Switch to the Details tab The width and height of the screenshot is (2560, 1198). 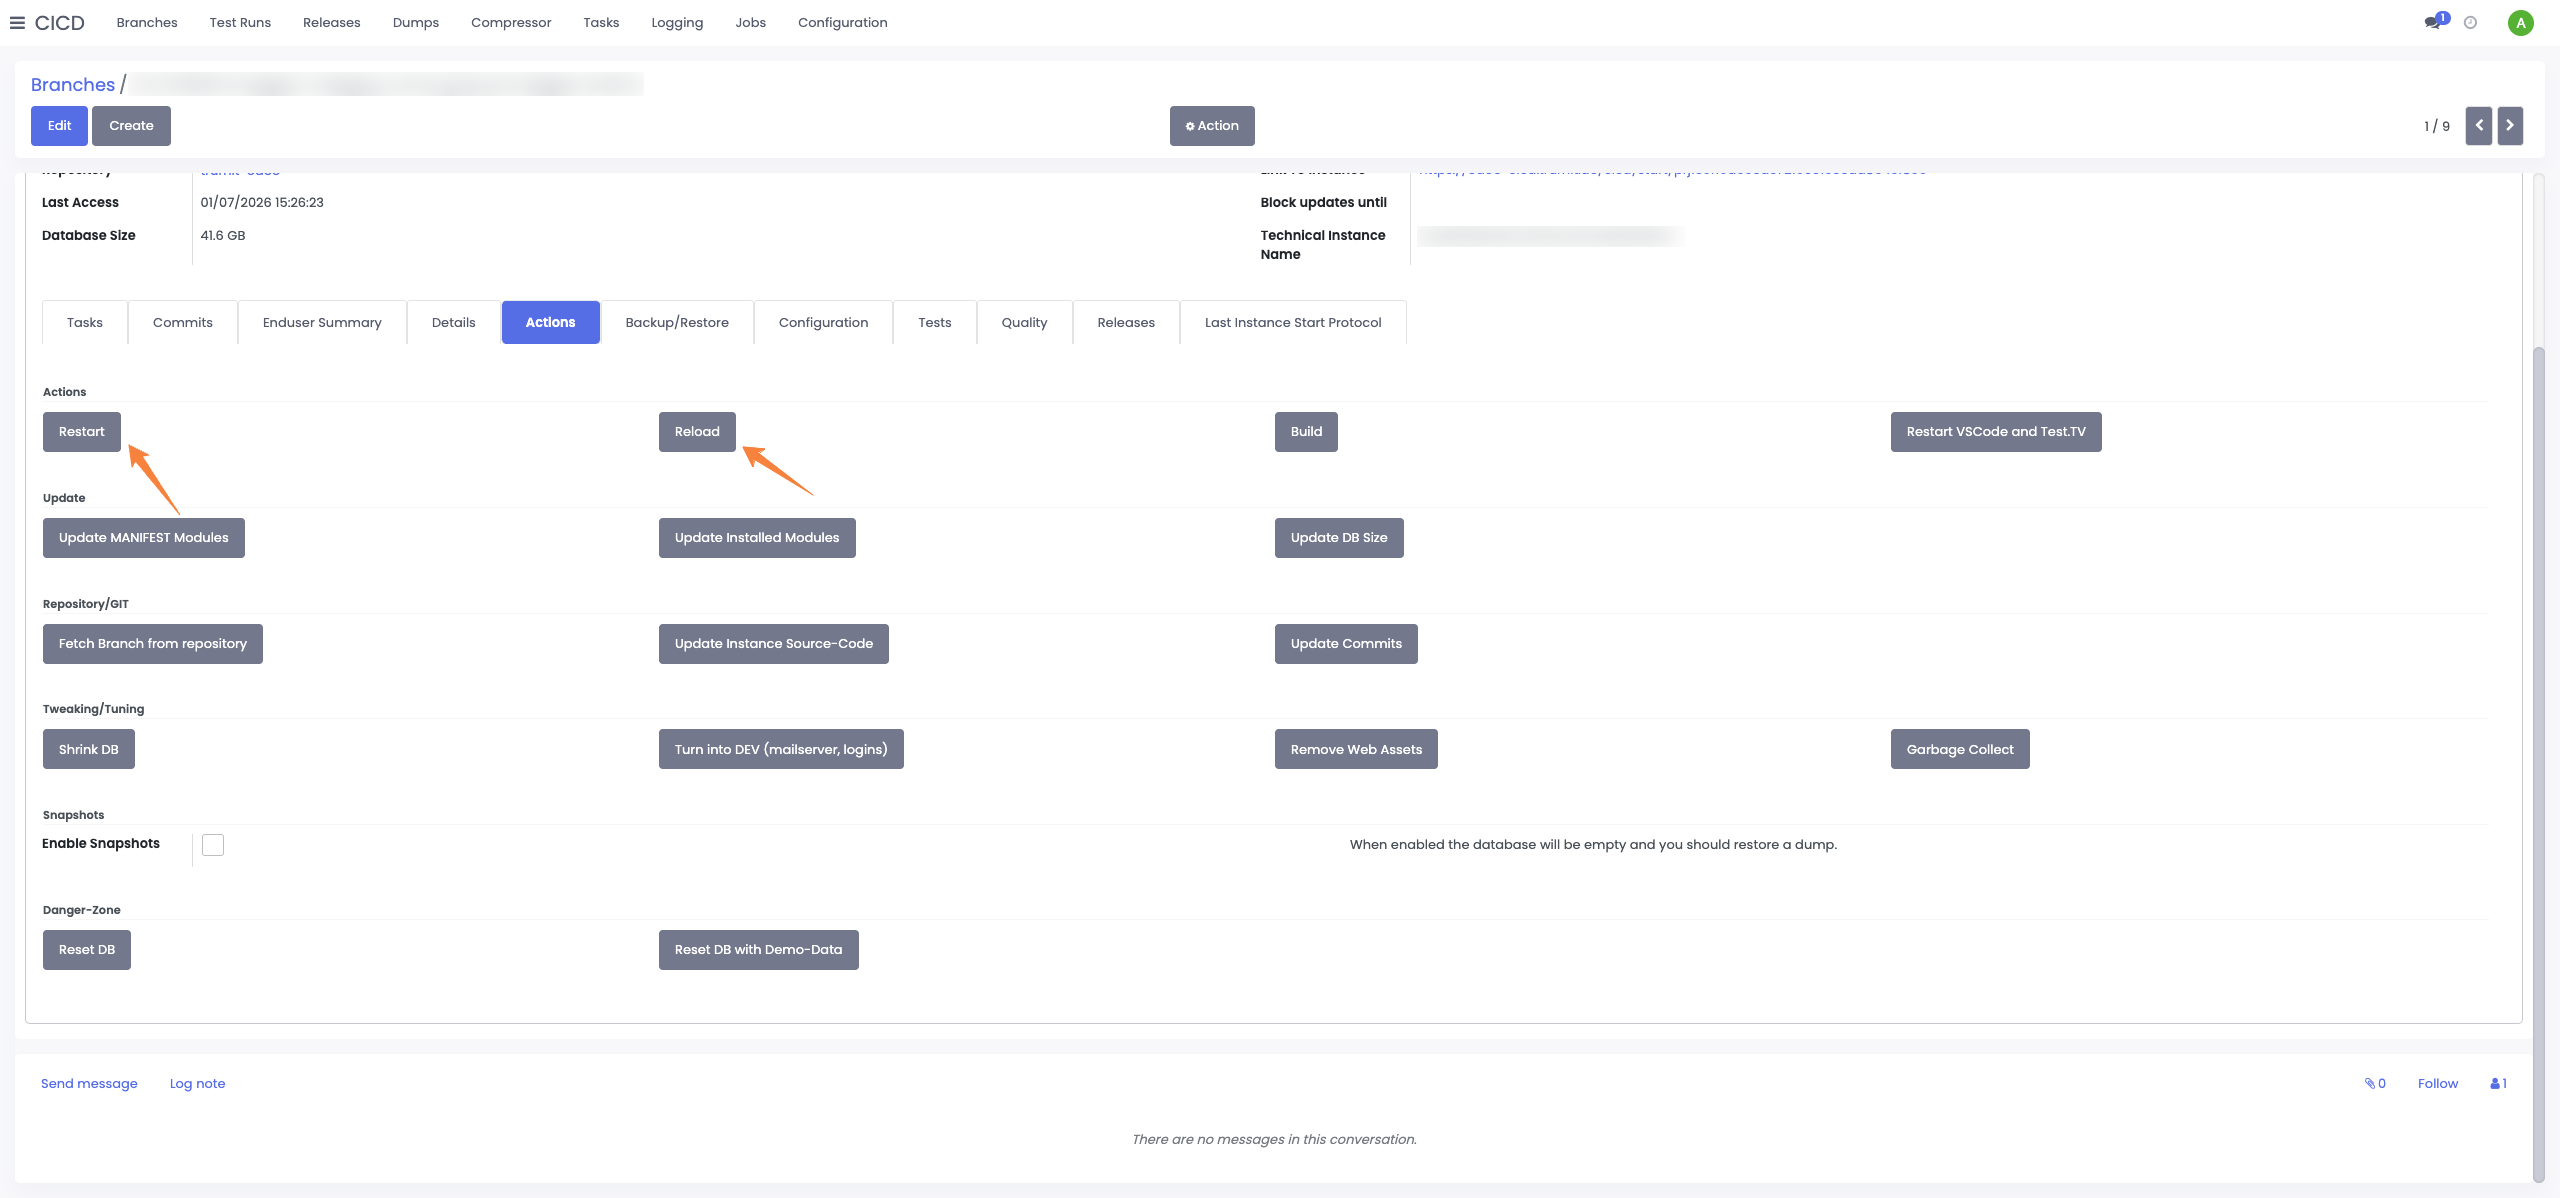point(454,322)
